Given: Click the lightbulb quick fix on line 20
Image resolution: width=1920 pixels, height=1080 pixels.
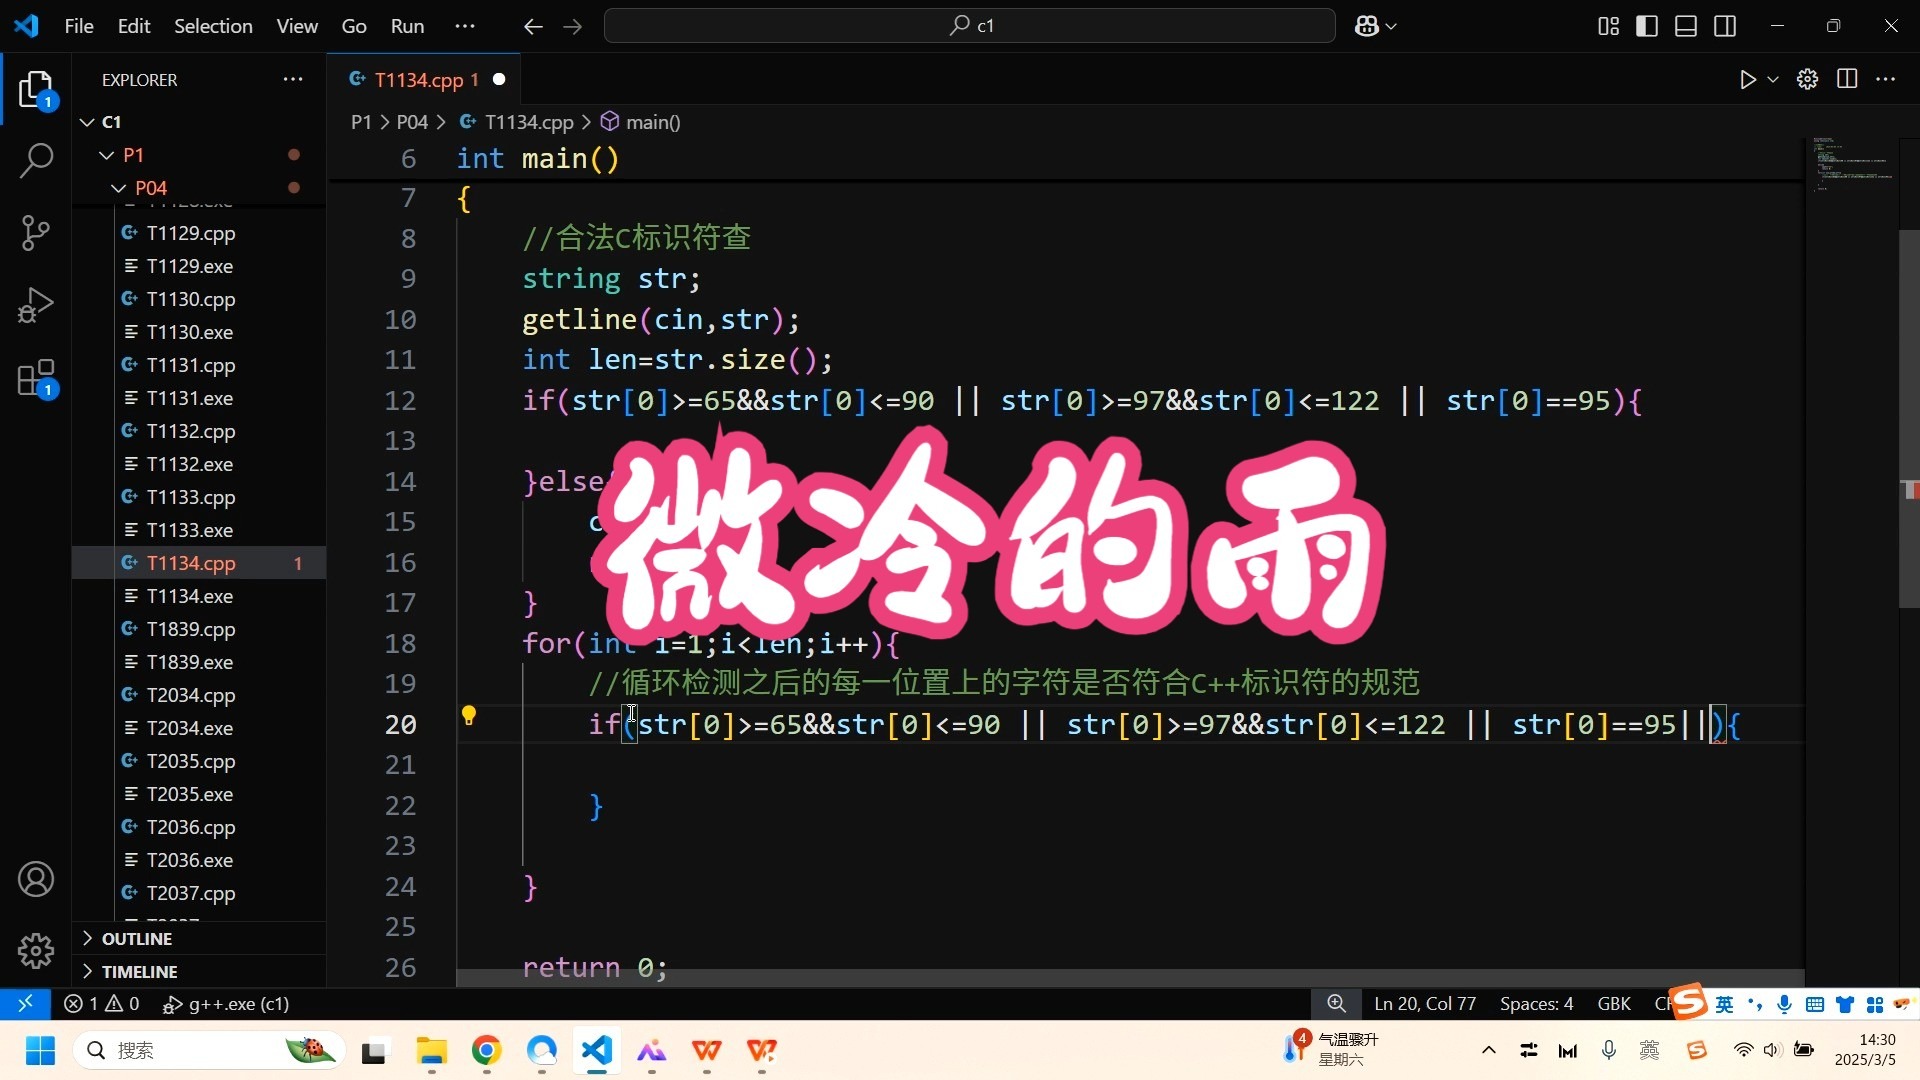Looking at the screenshot, I should click(470, 716).
